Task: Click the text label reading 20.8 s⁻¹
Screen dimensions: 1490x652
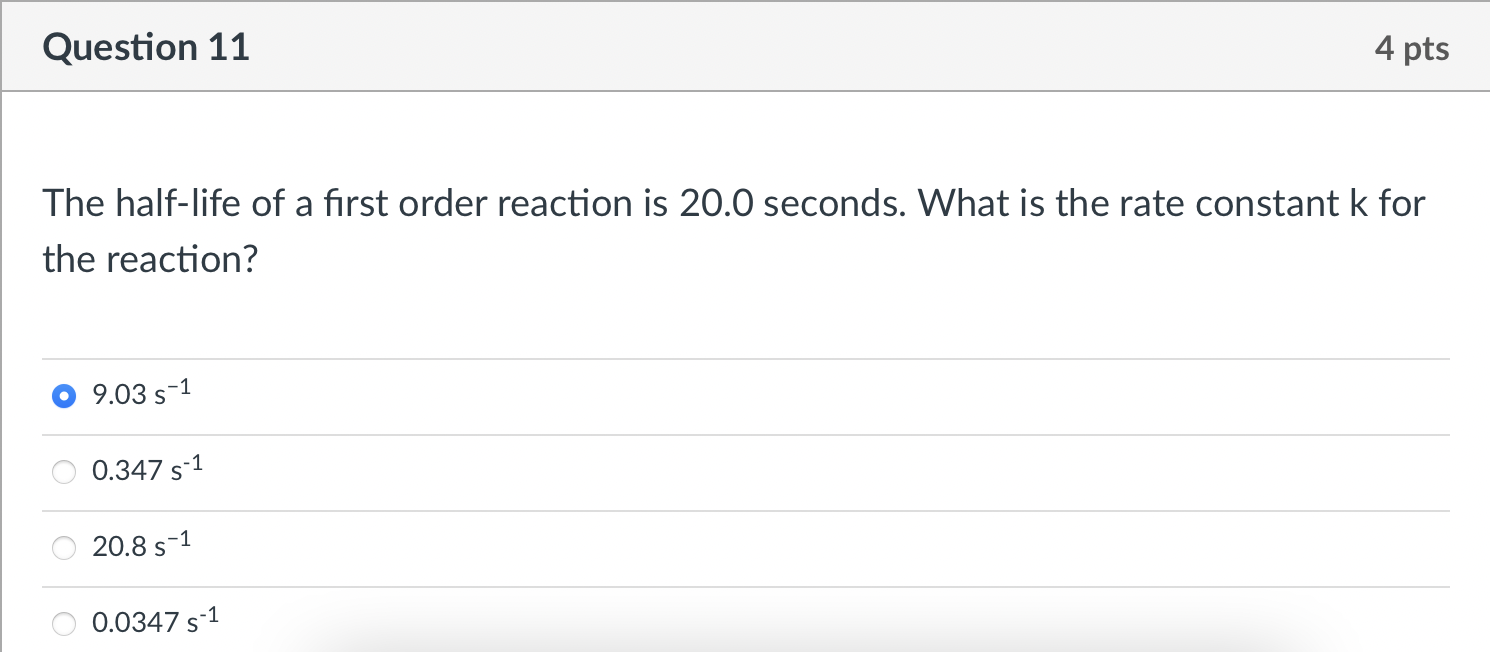Action: coord(138,546)
